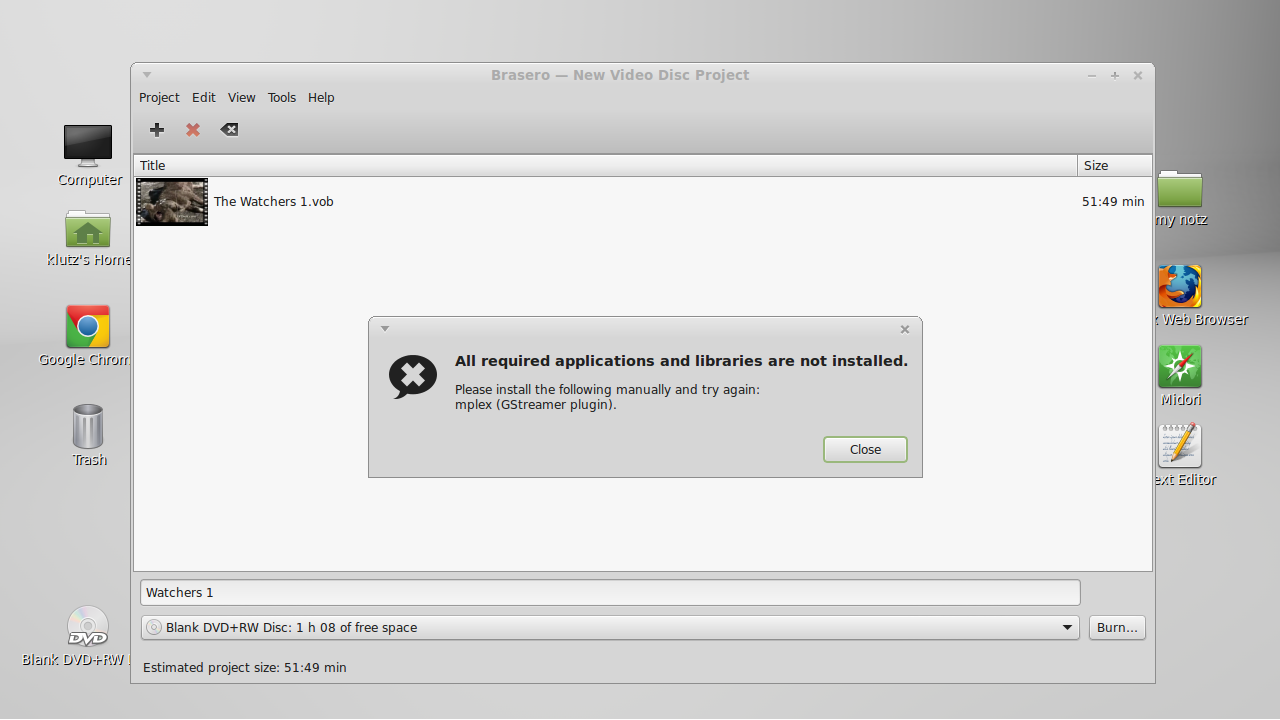The image size is (1280, 720).
Task: Click the file name The Watchers 1.vob
Action: [274, 201]
